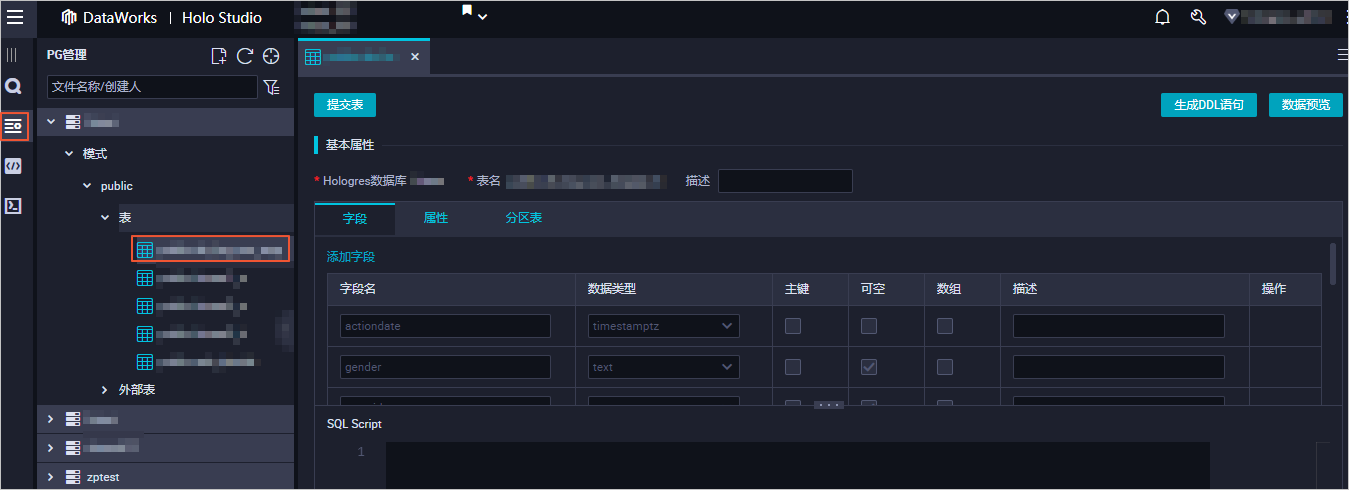This screenshot has width=1349, height=490.
Task: Click the three-dot panel splitter handle
Action: (829, 405)
